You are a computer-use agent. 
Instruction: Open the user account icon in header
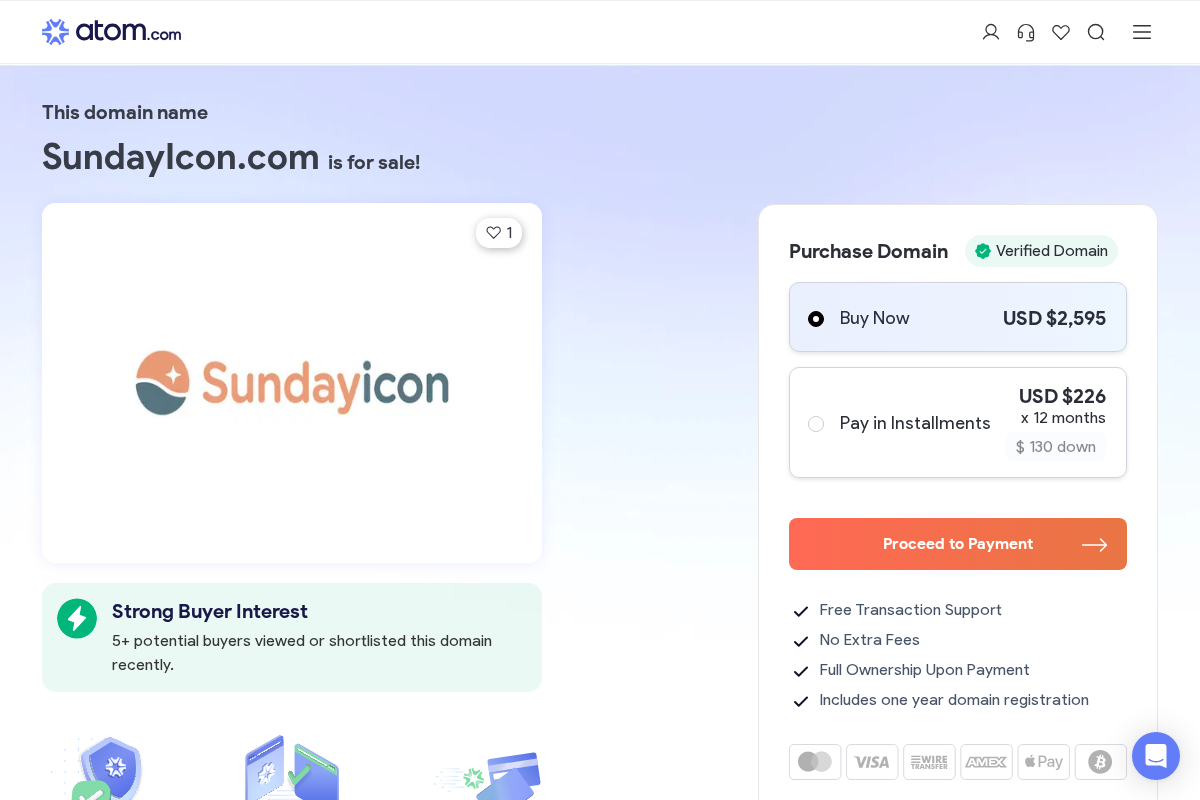pyautogui.click(x=991, y=32)
